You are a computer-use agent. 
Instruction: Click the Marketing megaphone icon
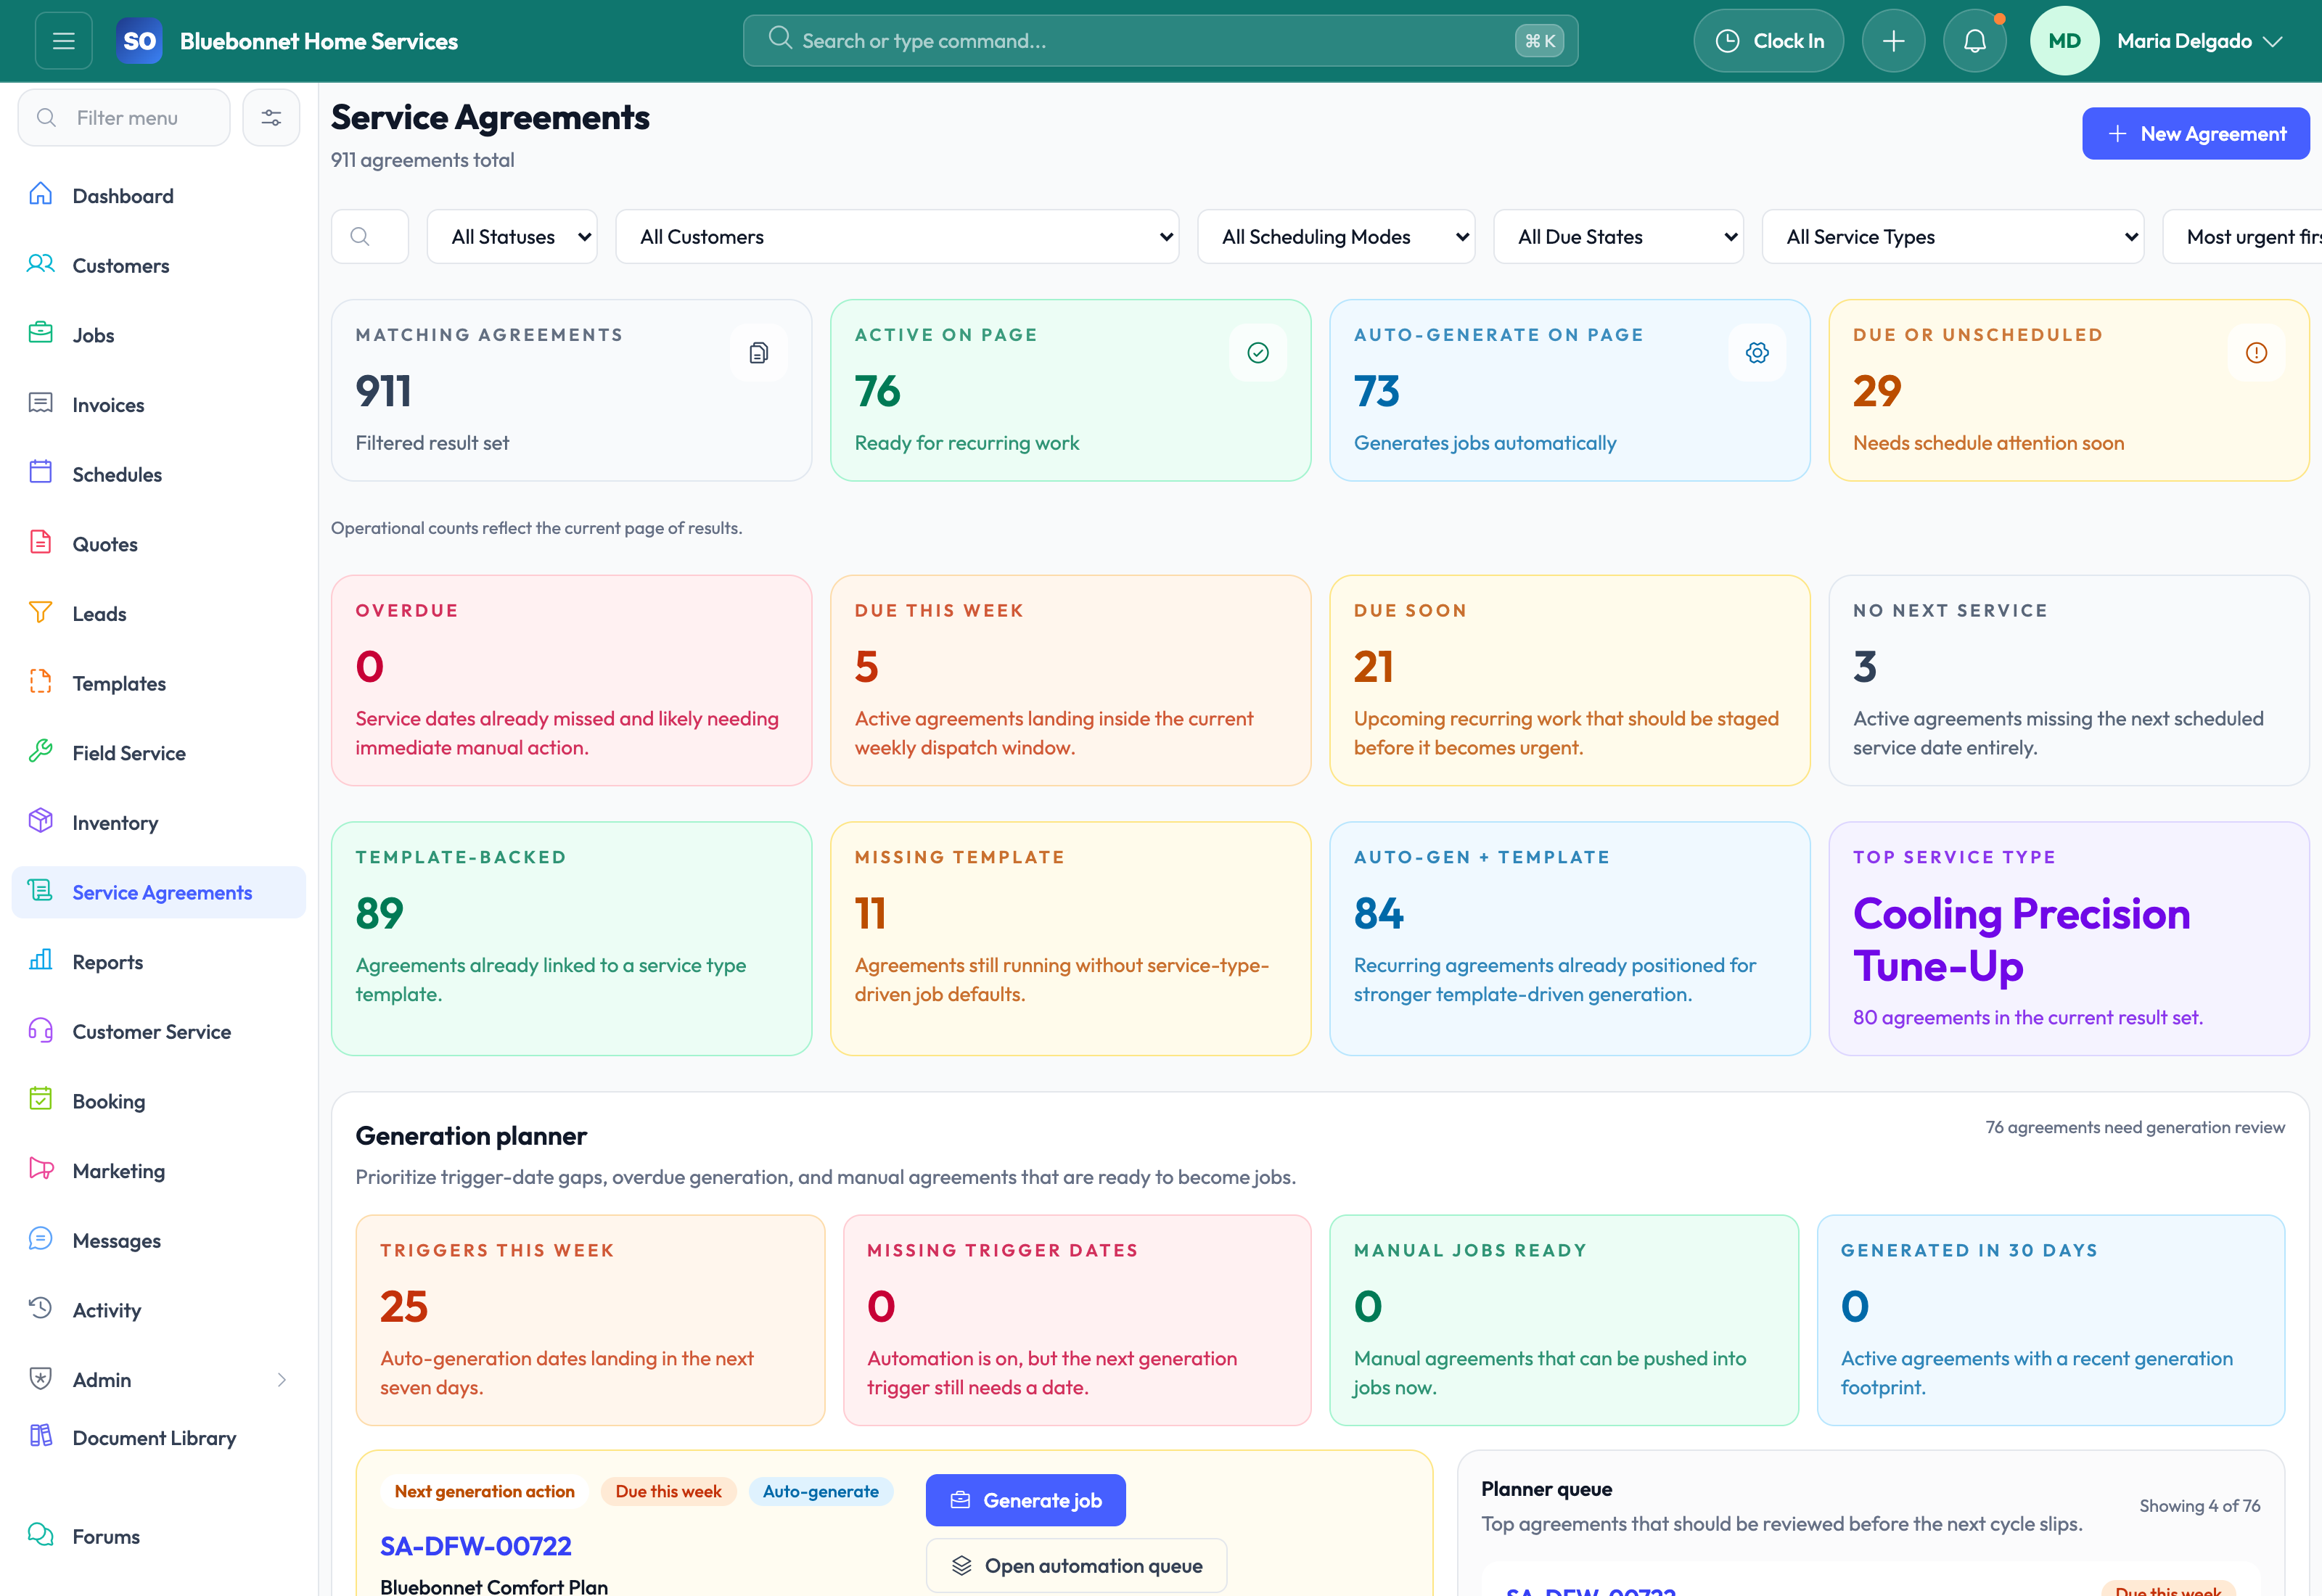pyautogui.click(x=41, y=1169)
